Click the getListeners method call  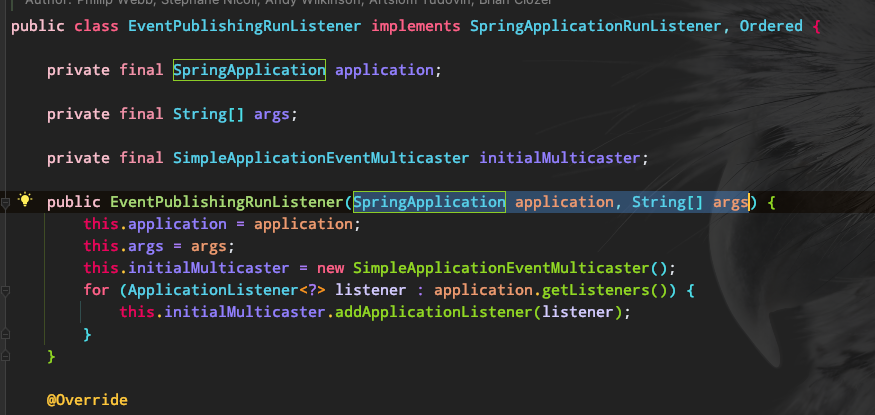(590, 290)
